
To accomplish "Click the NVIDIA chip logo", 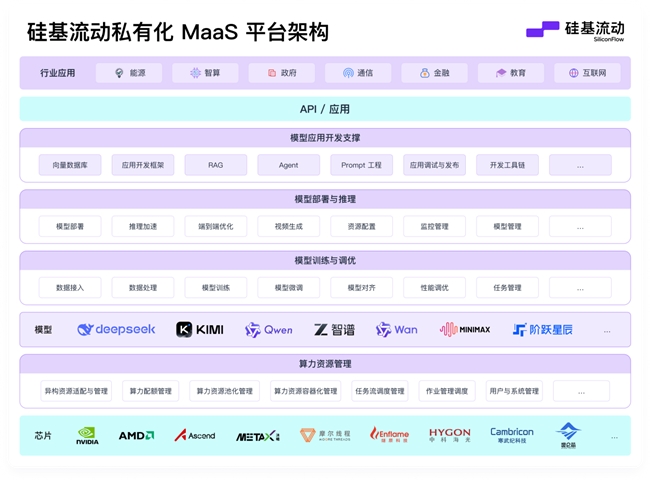I will point(88,436).
